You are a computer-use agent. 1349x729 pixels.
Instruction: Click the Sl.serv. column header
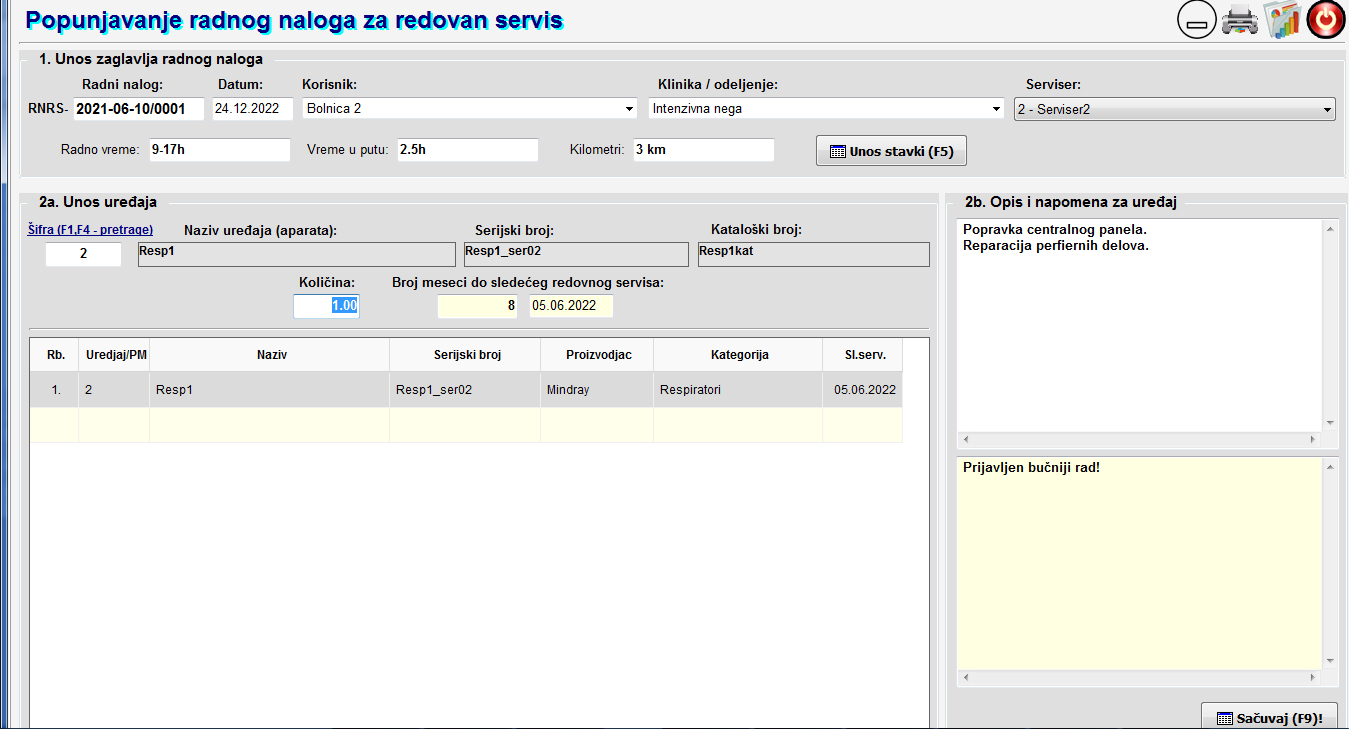click(x=863, y=355)
